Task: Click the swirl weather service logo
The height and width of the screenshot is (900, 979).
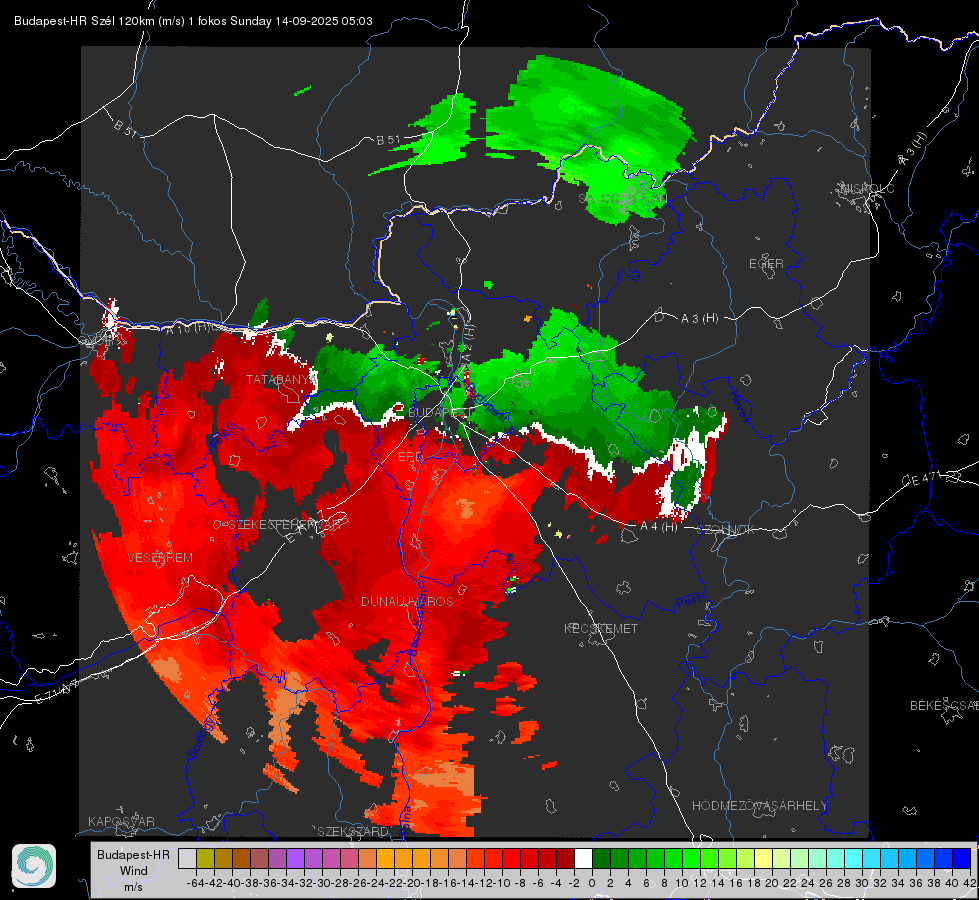Action: pyautogui.click(x=34, y=866)
